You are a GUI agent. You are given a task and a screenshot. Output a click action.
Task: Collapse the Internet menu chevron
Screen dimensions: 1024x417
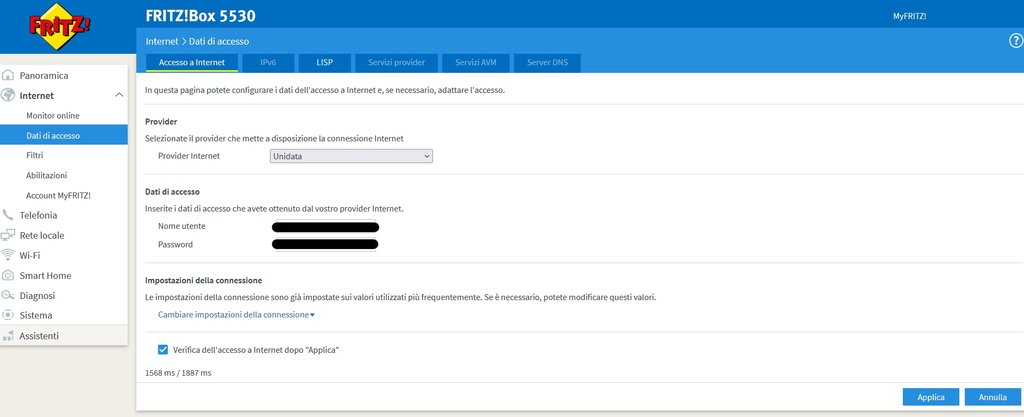pos(119,95)
